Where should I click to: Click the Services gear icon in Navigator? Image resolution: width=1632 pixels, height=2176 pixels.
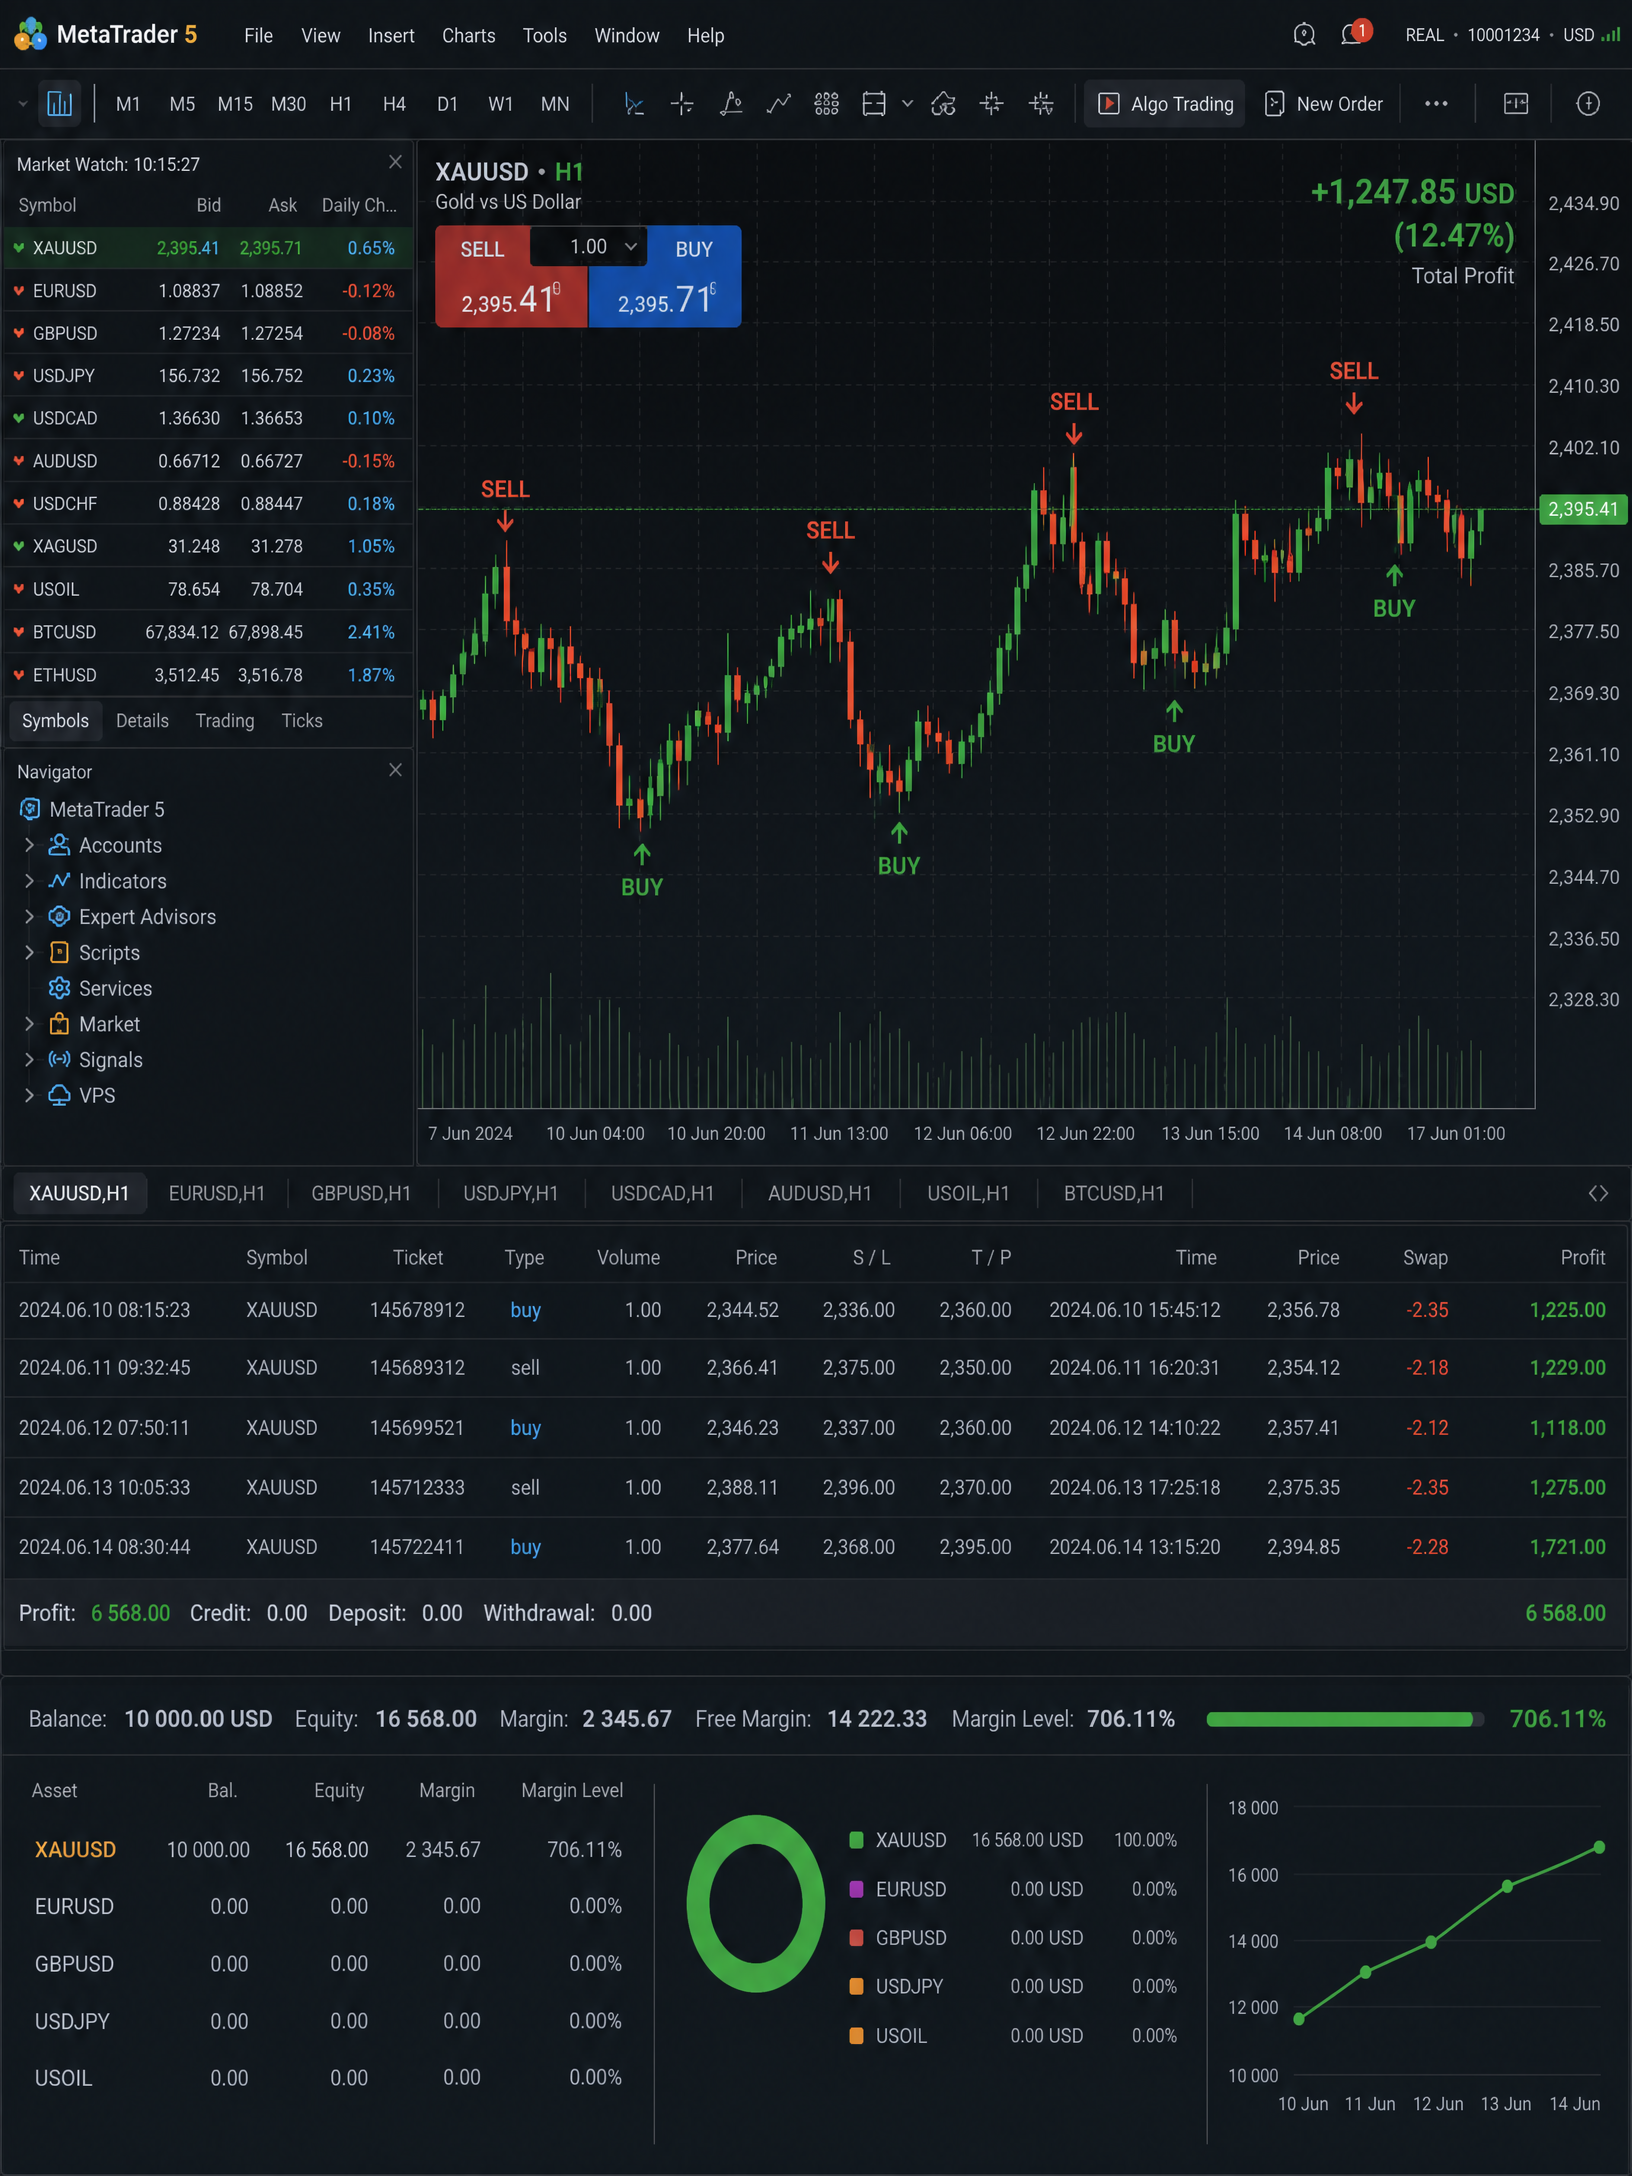[x=59, y=988]
